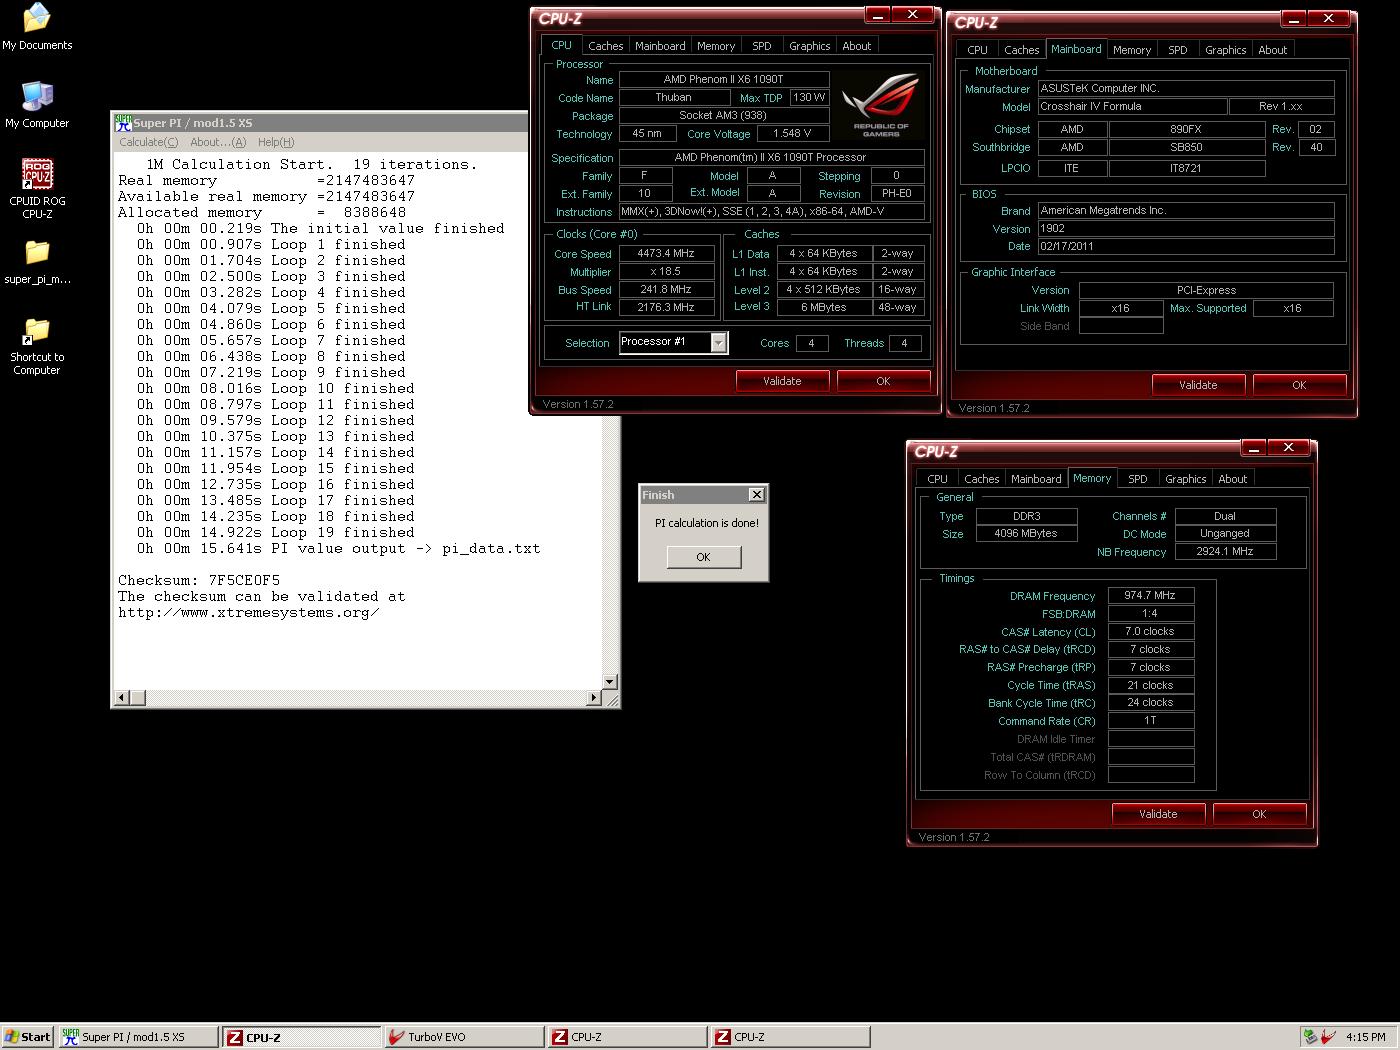Click the AMD Phenom II X6 1090T name field
The width and height of the screenshot is (1400, 1050).
(724, 79)
